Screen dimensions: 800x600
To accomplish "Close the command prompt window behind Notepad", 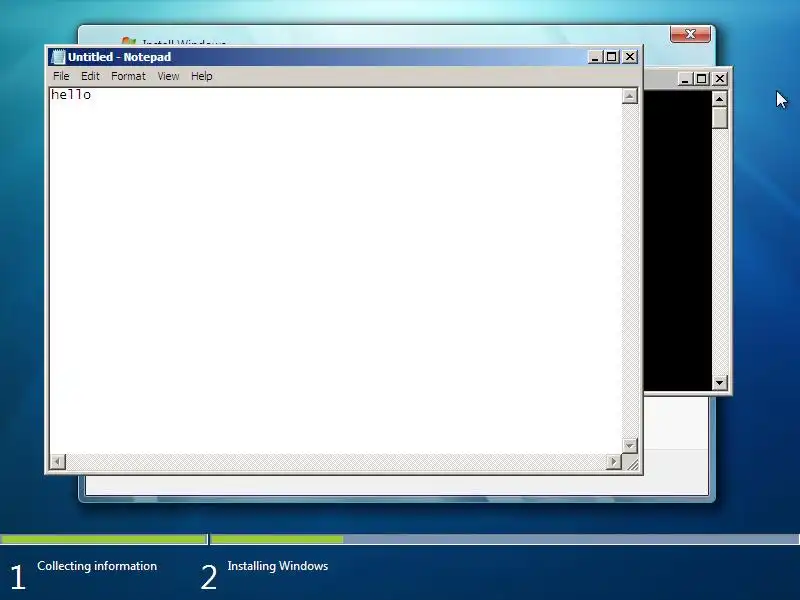I will point(720,79).
